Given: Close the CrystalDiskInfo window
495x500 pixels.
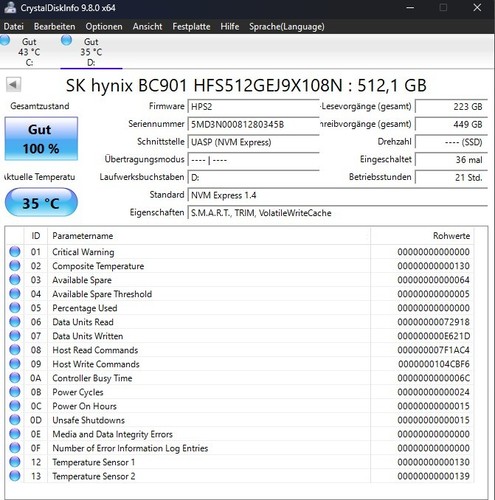Looking at the screenshot, I should tap(477, 7).
